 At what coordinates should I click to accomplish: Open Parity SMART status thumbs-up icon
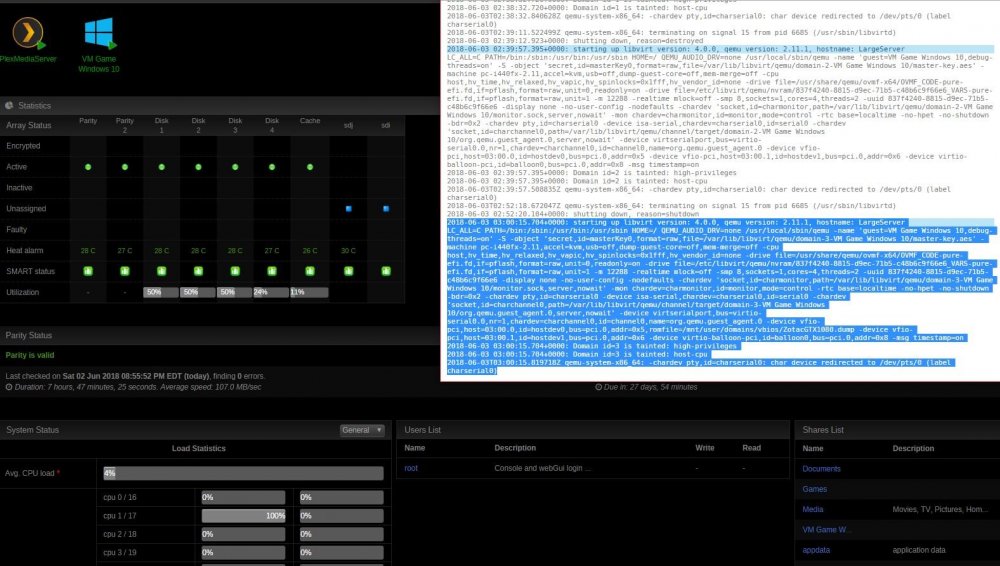(88, 271)
